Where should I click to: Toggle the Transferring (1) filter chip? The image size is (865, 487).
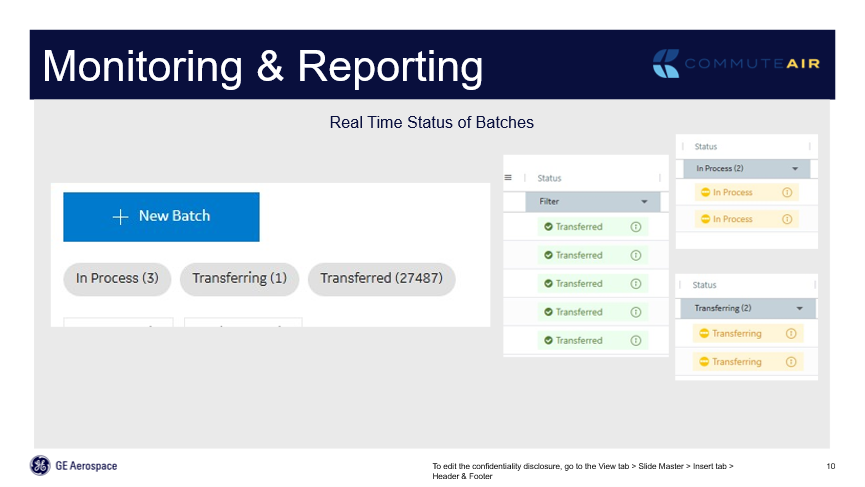(x=239, y=279)
